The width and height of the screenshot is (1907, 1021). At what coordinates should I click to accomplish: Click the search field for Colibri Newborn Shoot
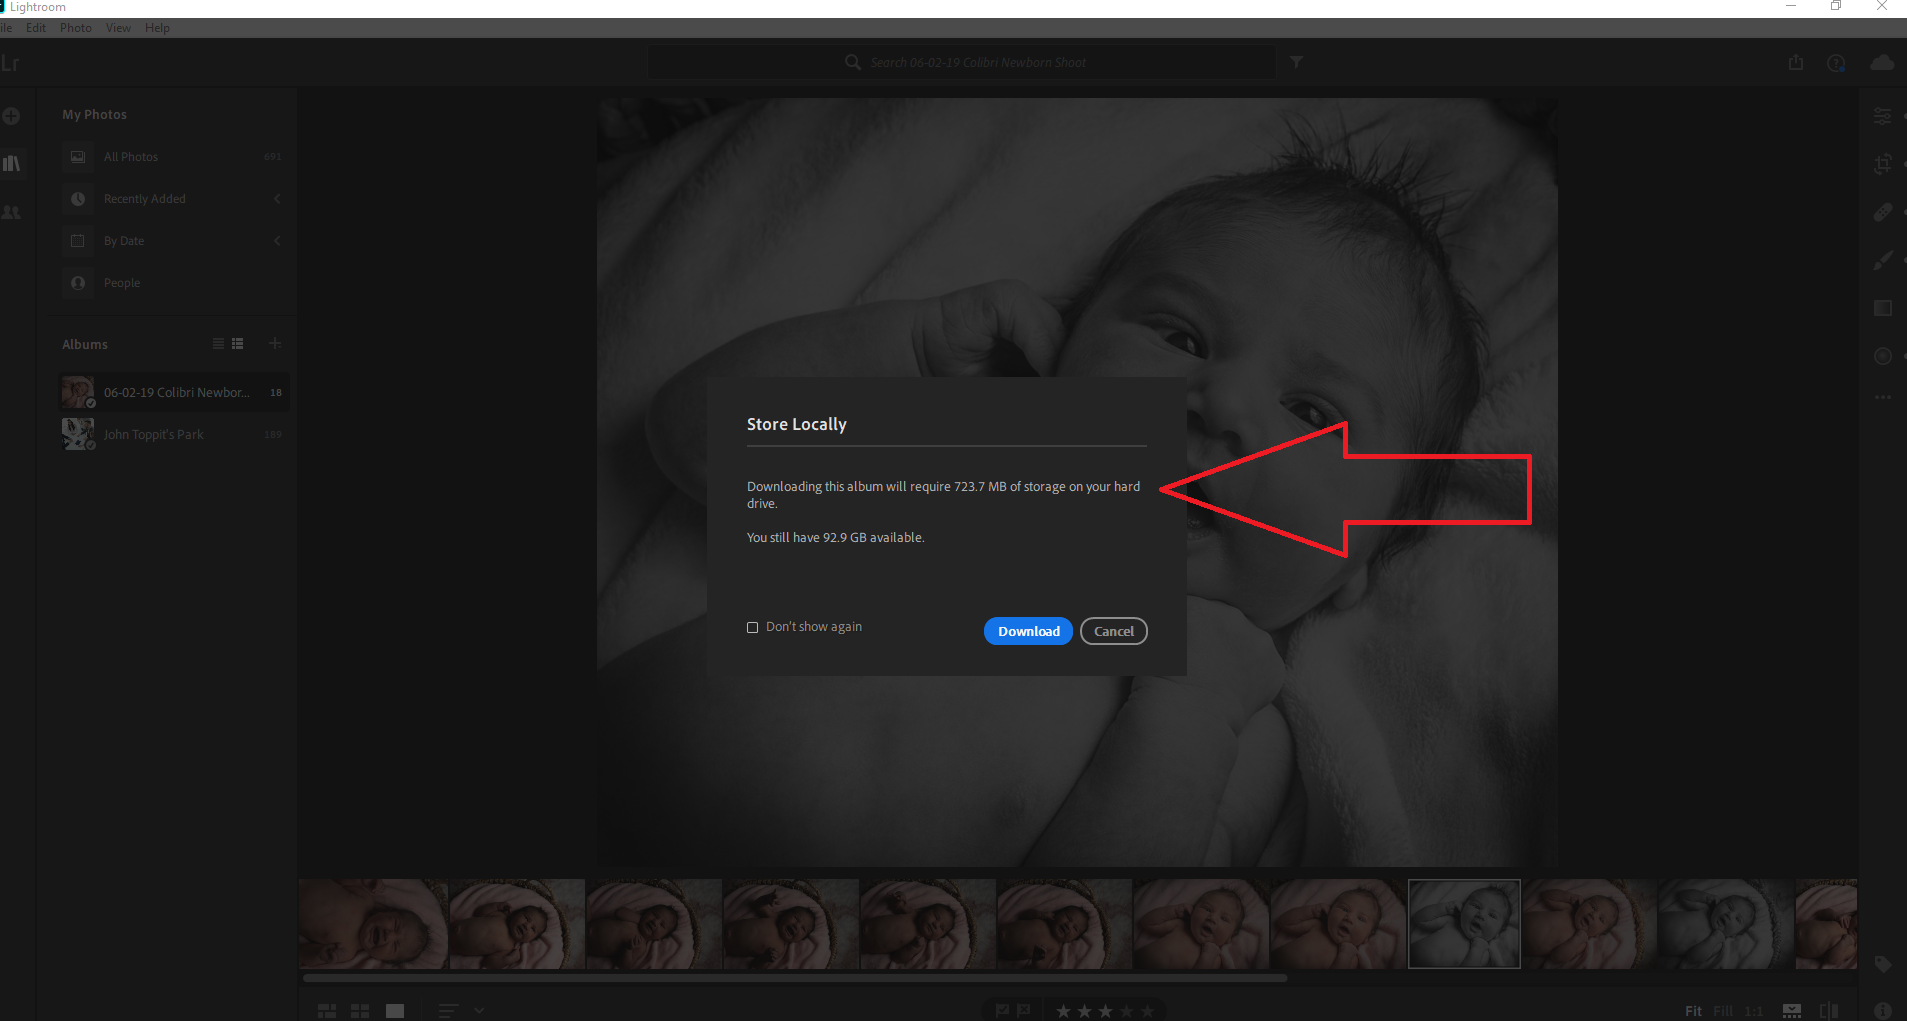point(962,62)
